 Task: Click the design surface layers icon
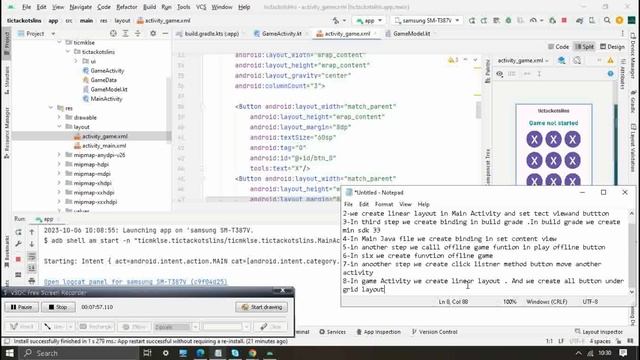pos(562,60)
